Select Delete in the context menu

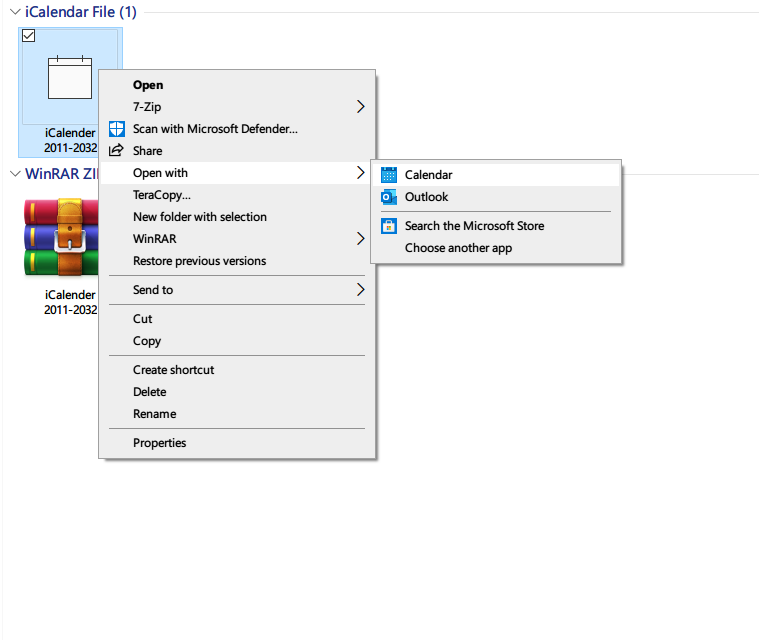coord(150,392)
